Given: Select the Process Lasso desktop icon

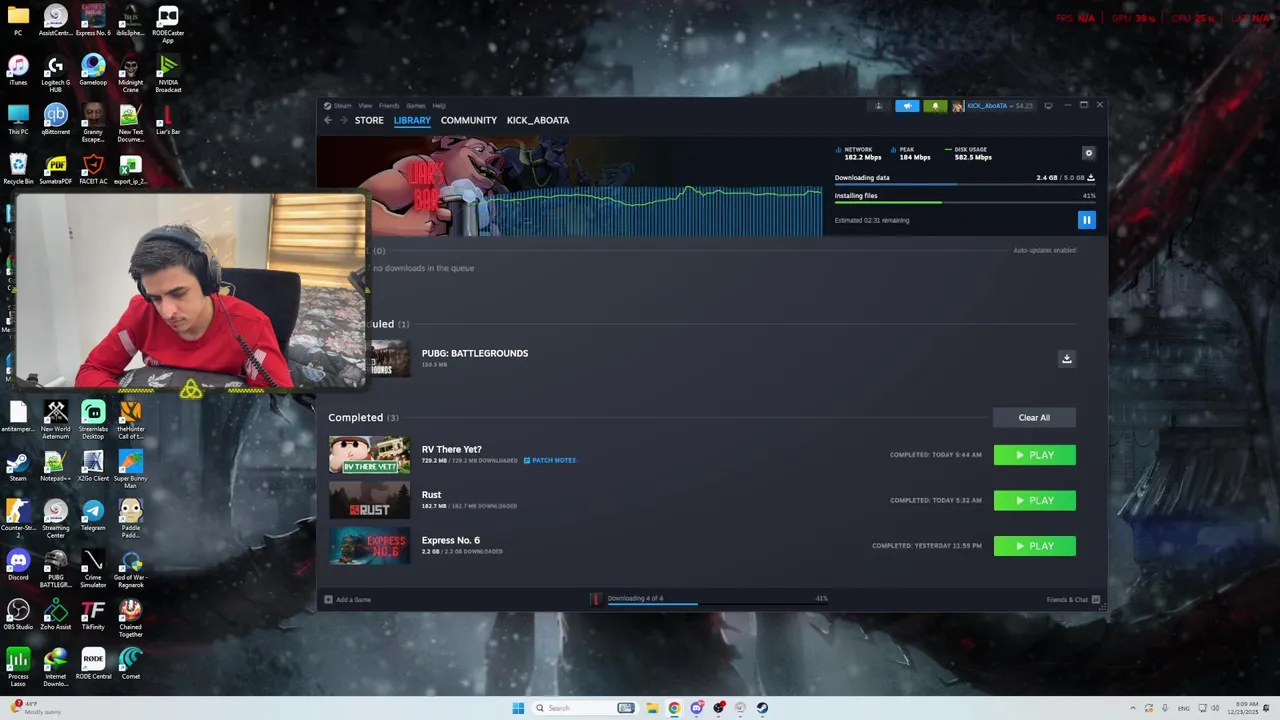Looking at the screenshot, I should pyautogui.click(x=18, y=667).
